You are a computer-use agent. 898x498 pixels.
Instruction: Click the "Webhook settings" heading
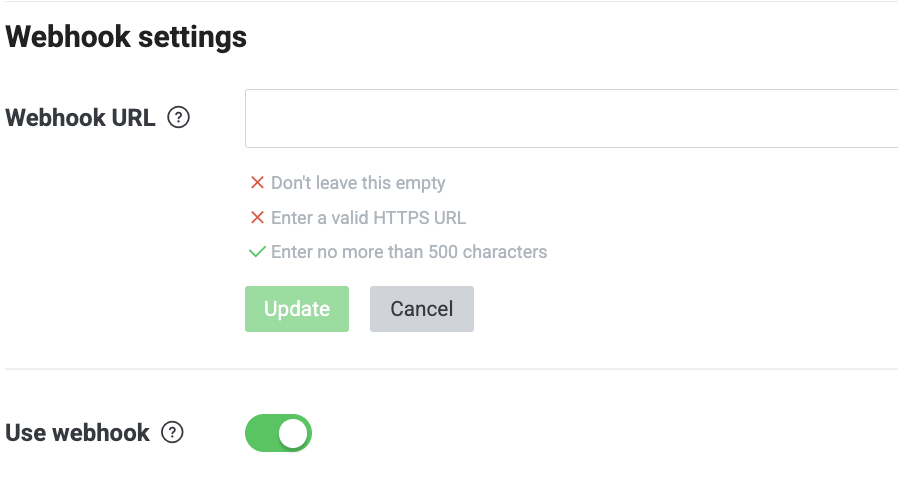pos(126,37)
